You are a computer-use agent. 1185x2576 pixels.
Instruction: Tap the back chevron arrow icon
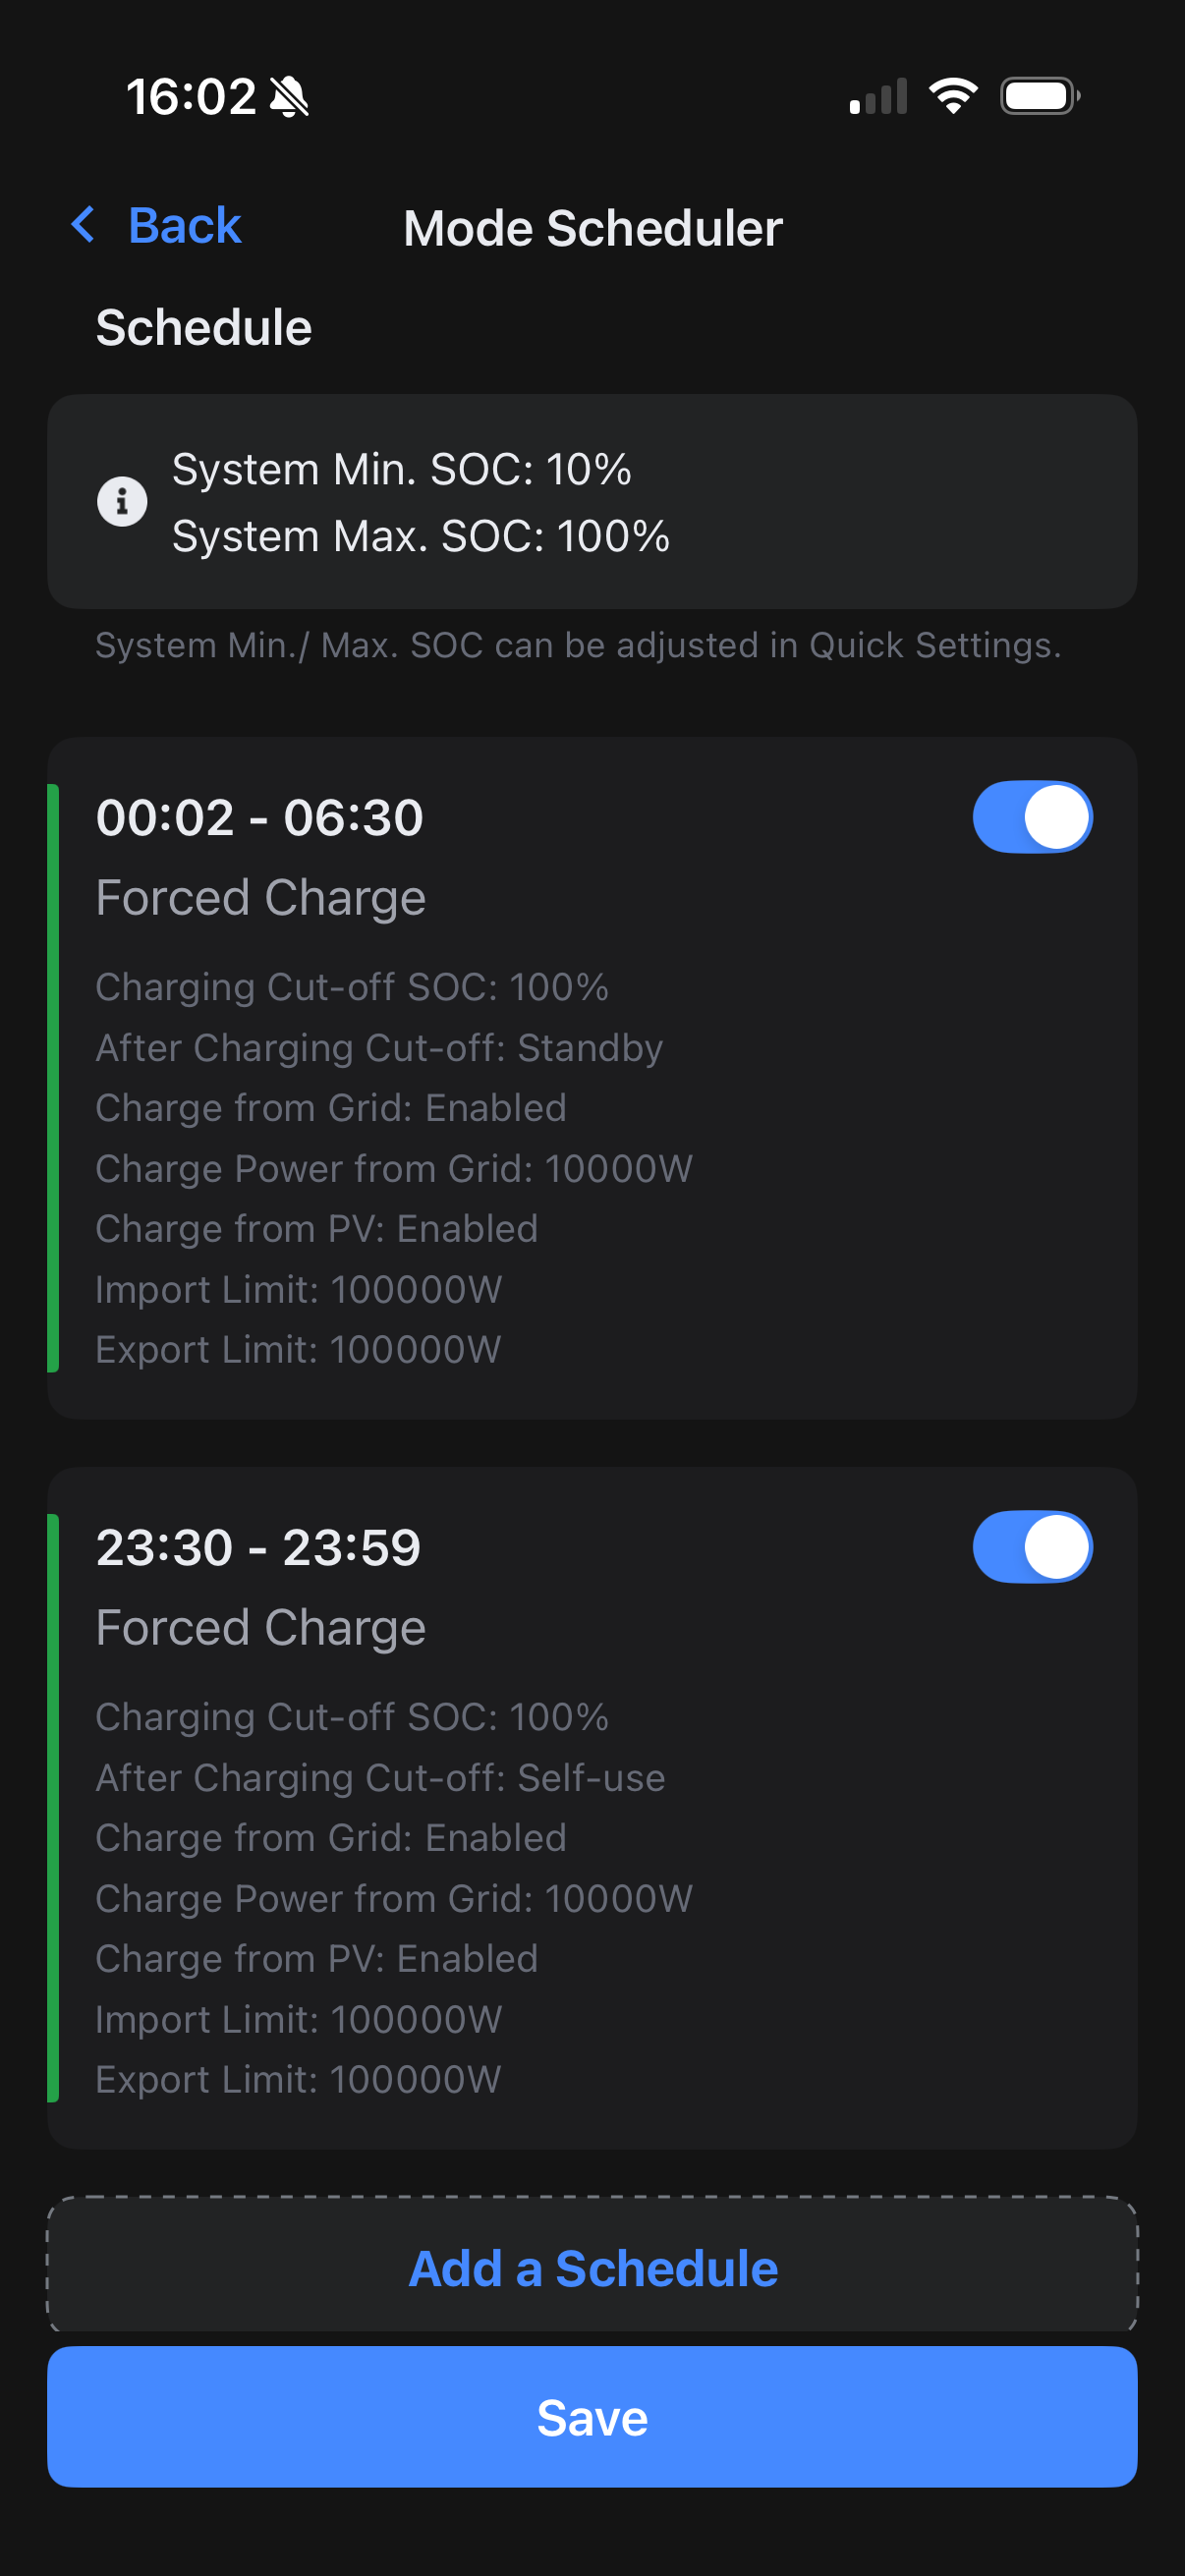click(83, 225)
